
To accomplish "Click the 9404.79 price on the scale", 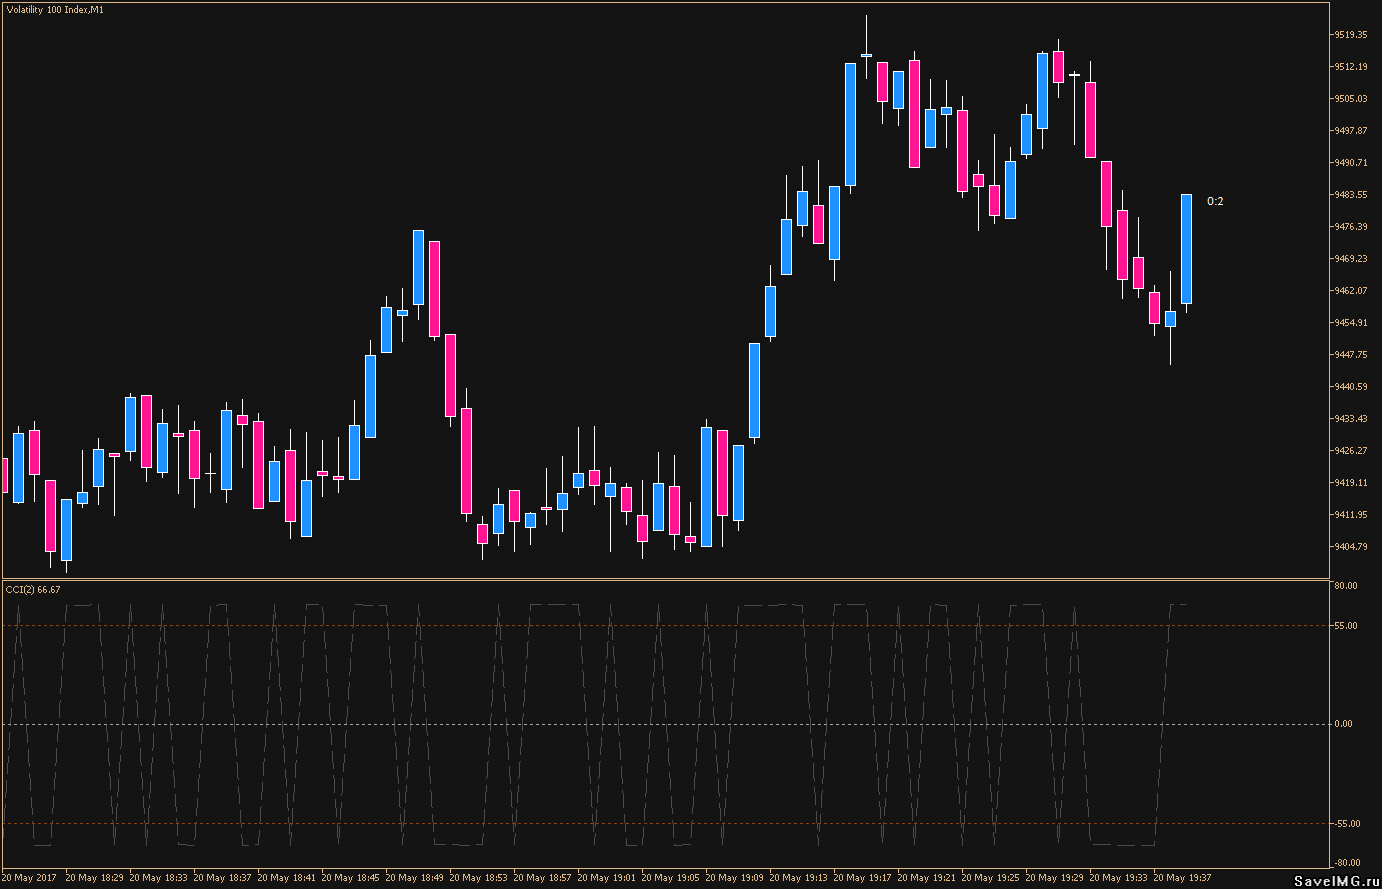I will click(x=1350, y=547).
